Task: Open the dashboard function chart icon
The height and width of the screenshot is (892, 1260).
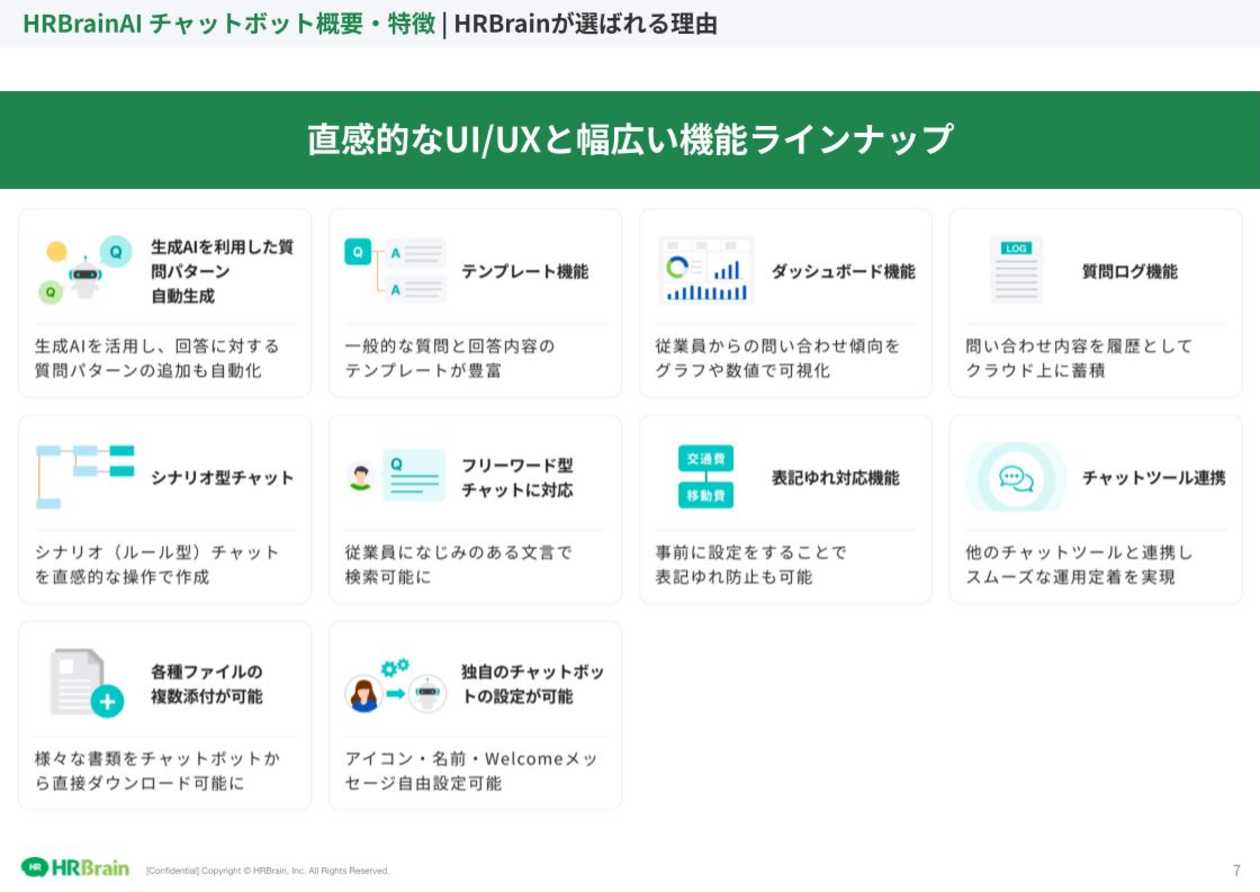Action: tap(706, 268)
